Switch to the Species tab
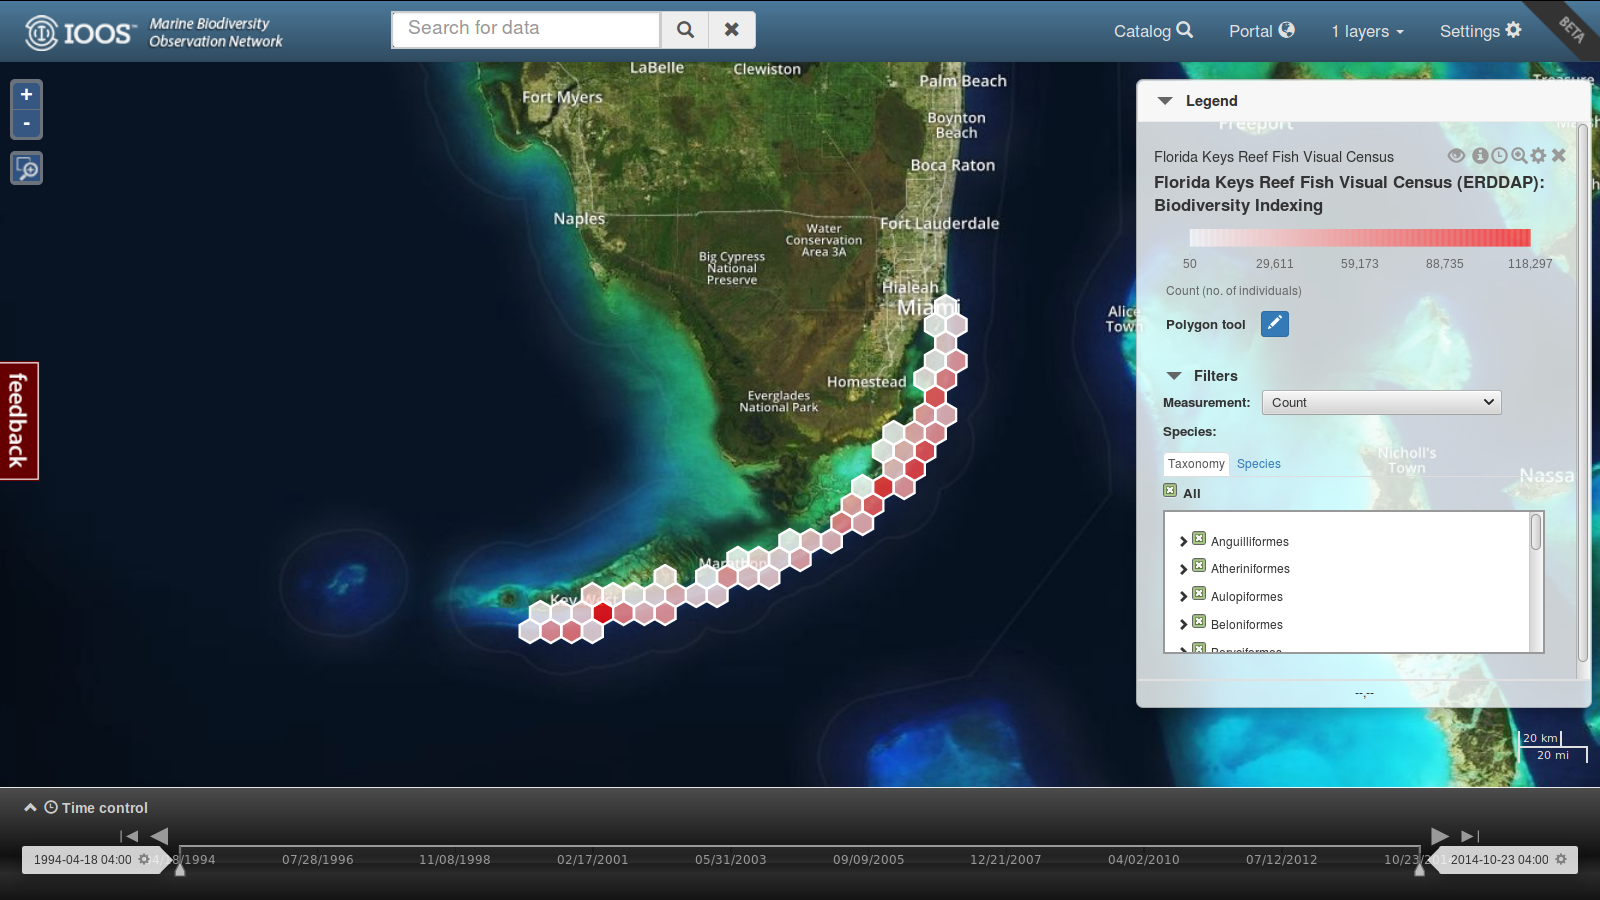The width and height of the screenshot is (1600, 900). pos(1258,464)
